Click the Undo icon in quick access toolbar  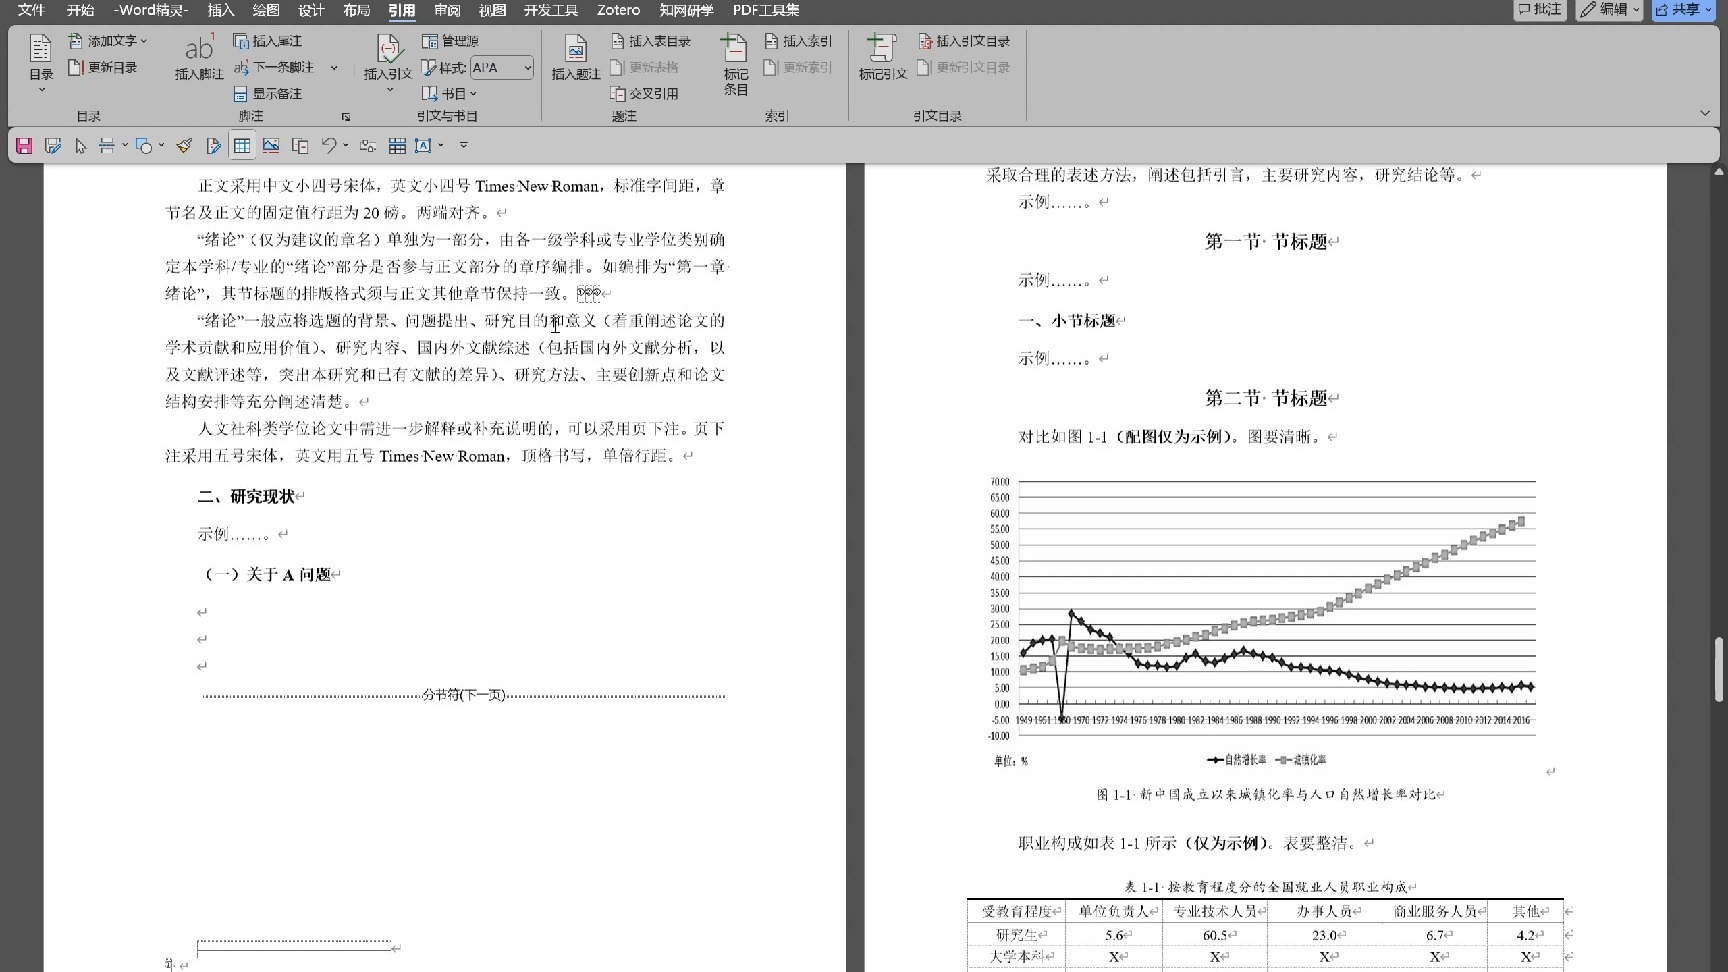[x=330, y=146]
